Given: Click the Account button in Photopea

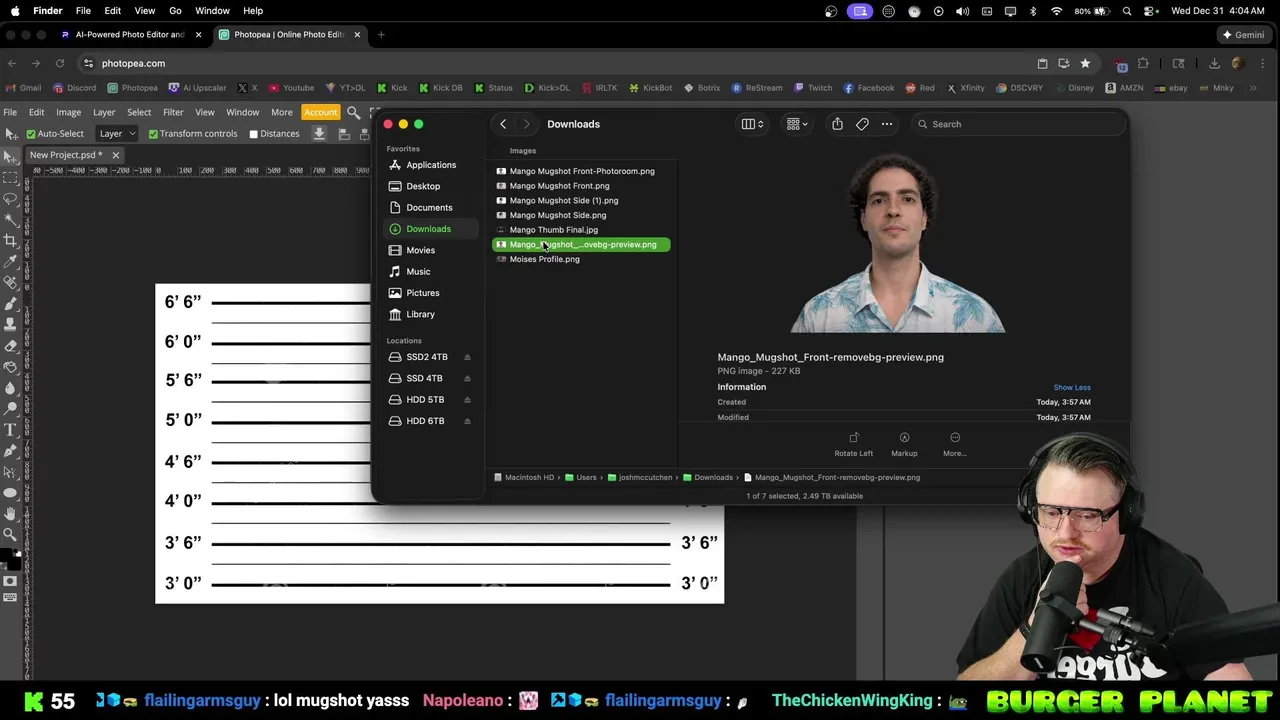Looking at the screenshot, I should (x=321, y=112).
